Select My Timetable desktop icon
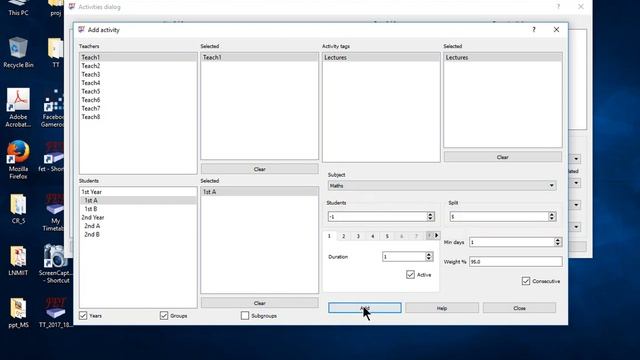This screenshot has width=640, height=360. point(53,212)
